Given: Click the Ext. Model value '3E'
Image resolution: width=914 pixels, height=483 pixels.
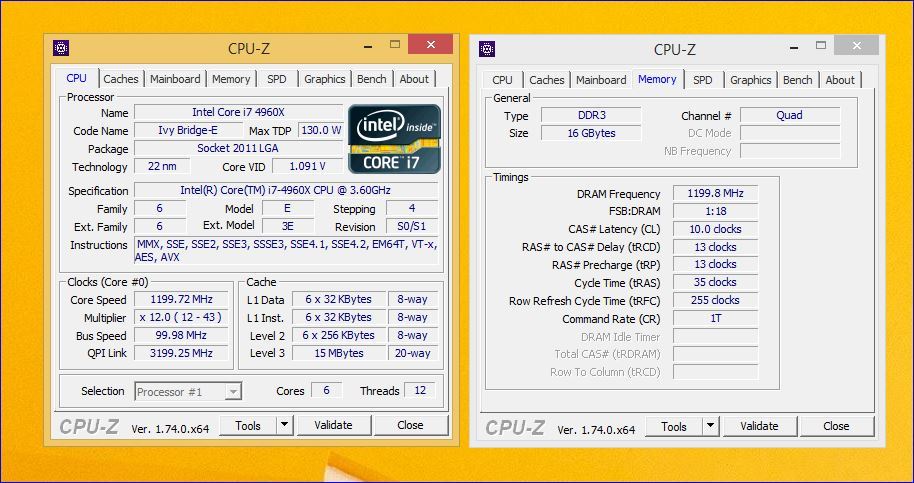Looking at the screenshot, I should click(x=288, y=227).
